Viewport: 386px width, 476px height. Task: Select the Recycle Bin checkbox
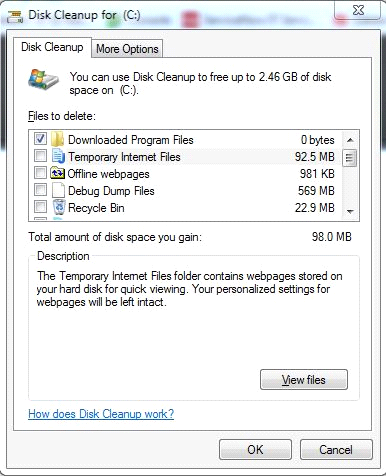[x=40, y=207]
